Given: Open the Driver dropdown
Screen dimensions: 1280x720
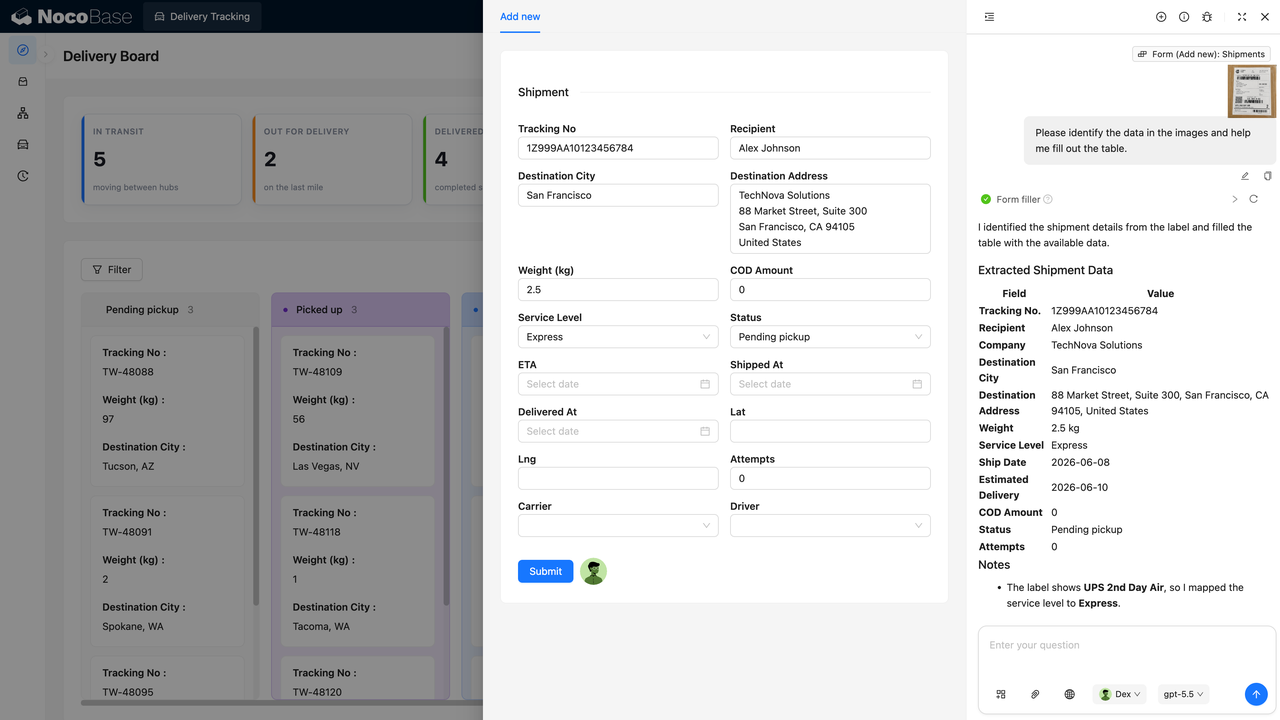Looking at the screenshot, I should coord(830,525).
